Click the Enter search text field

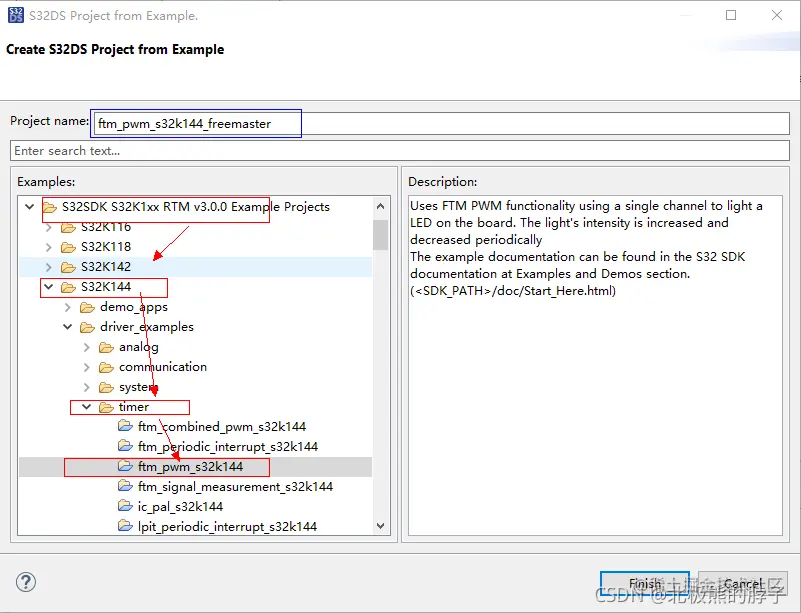point(400,151)
